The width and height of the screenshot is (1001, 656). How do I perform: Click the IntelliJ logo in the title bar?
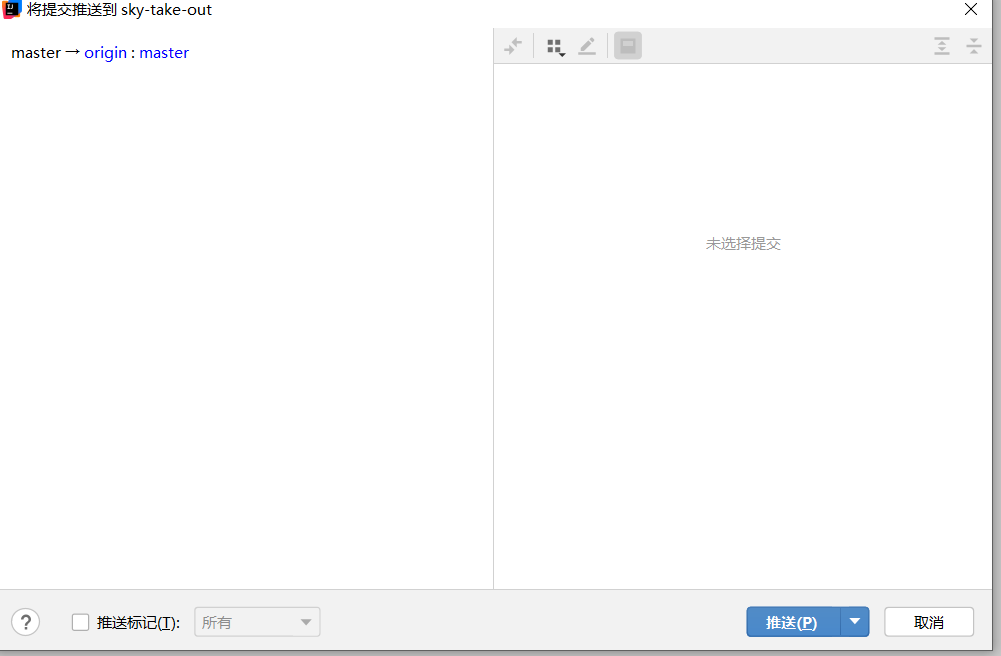[x=11, y=10]
